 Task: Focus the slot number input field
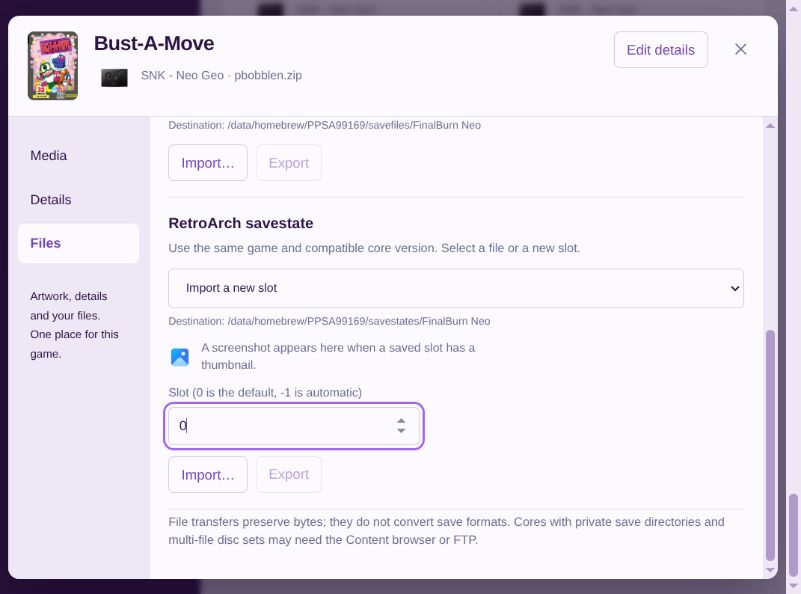[294, 426]
